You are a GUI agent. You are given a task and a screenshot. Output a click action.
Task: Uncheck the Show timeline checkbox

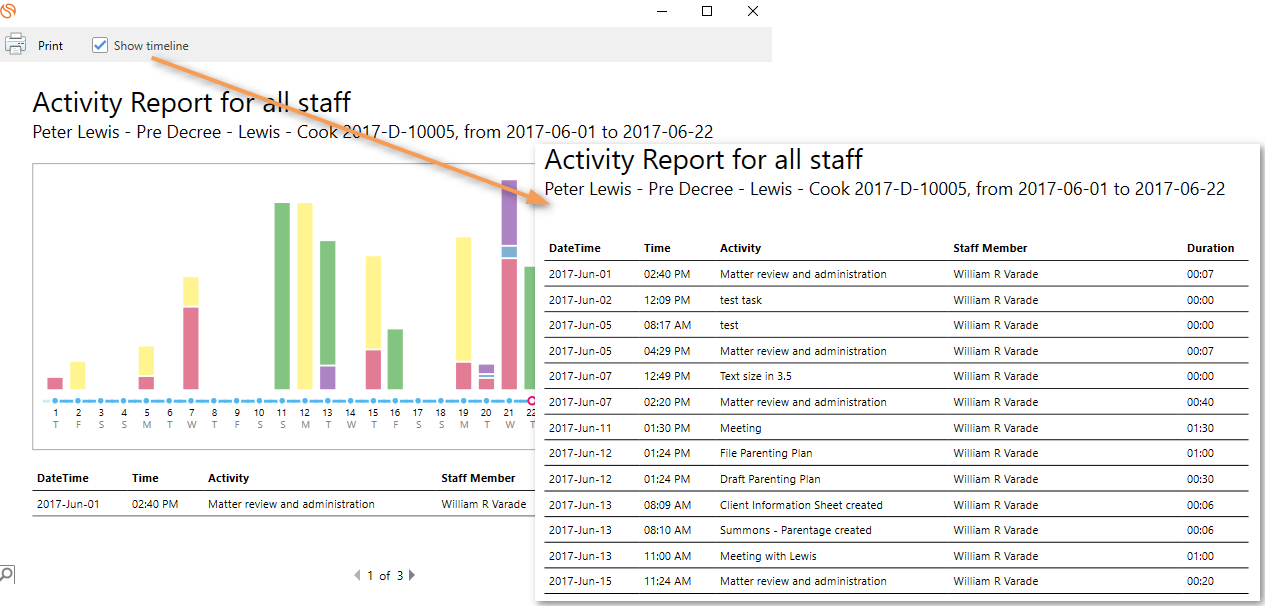(x=100, y=45)
